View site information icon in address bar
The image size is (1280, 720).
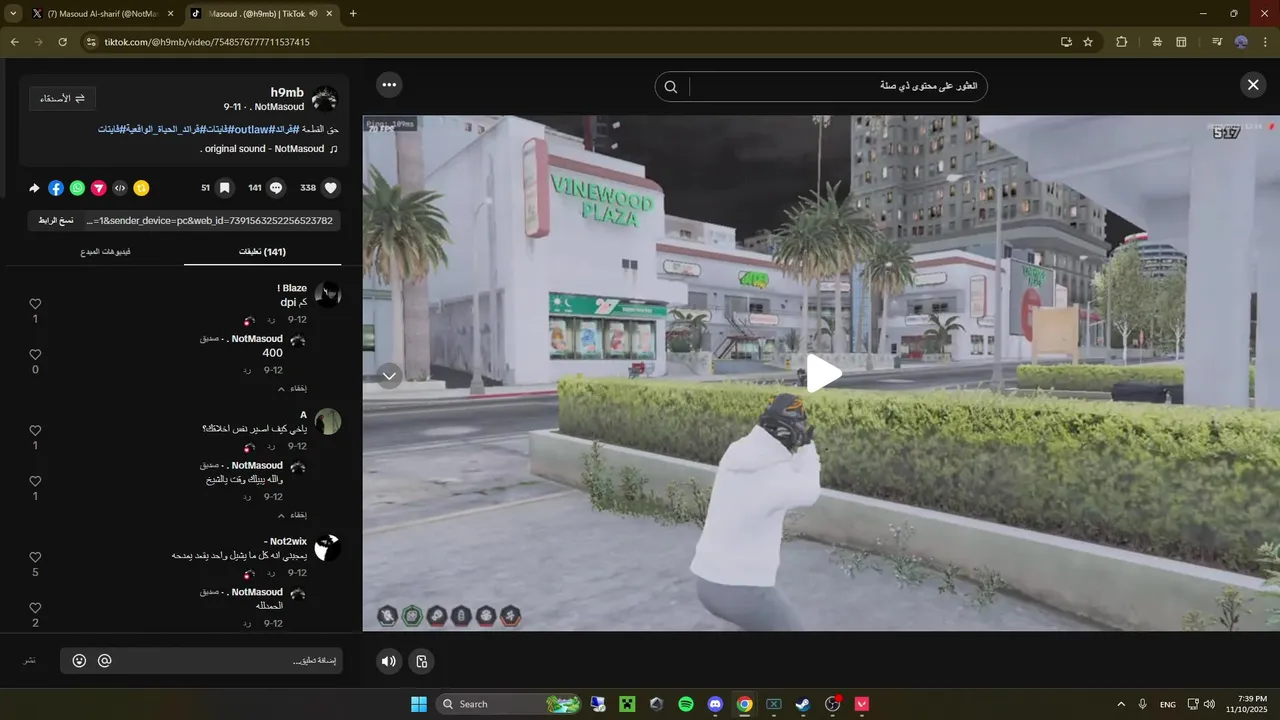tap(91, 42)
